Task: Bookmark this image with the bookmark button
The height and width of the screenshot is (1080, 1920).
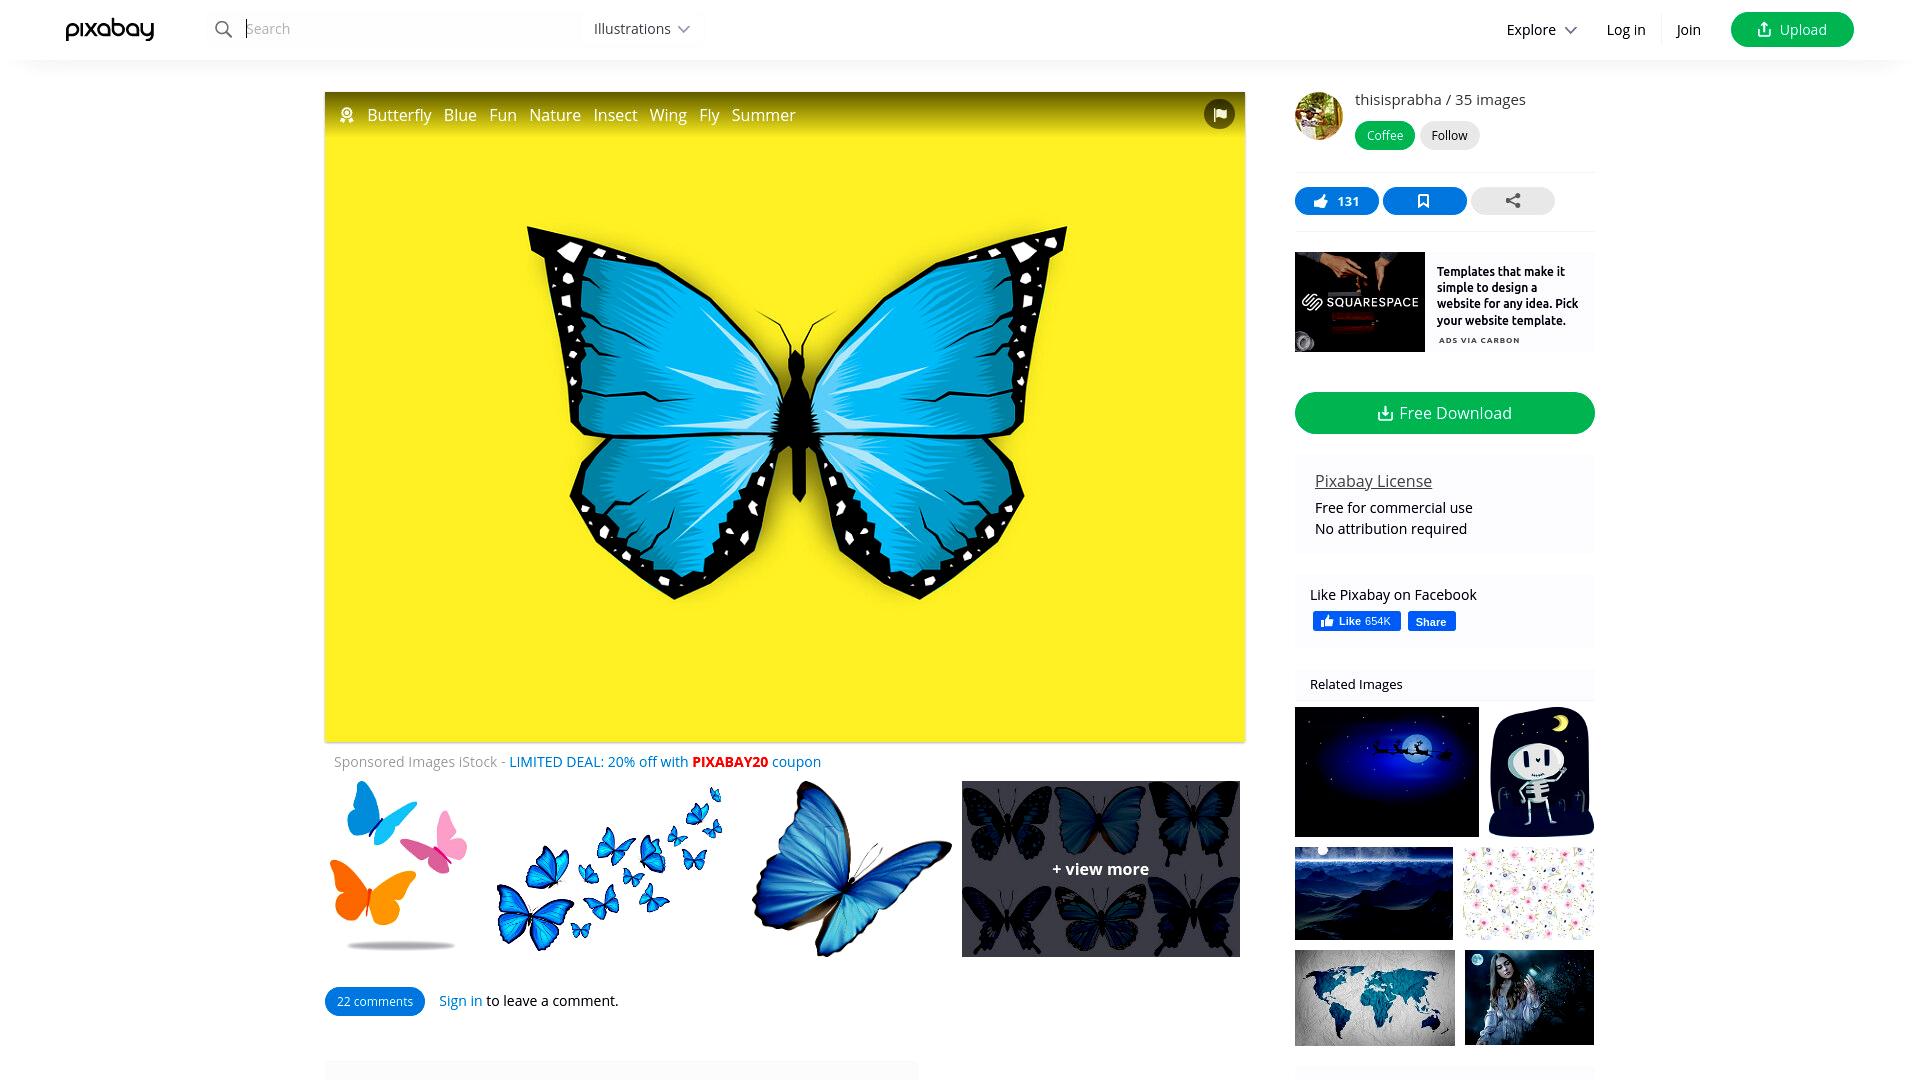Action: [1424, 201]
